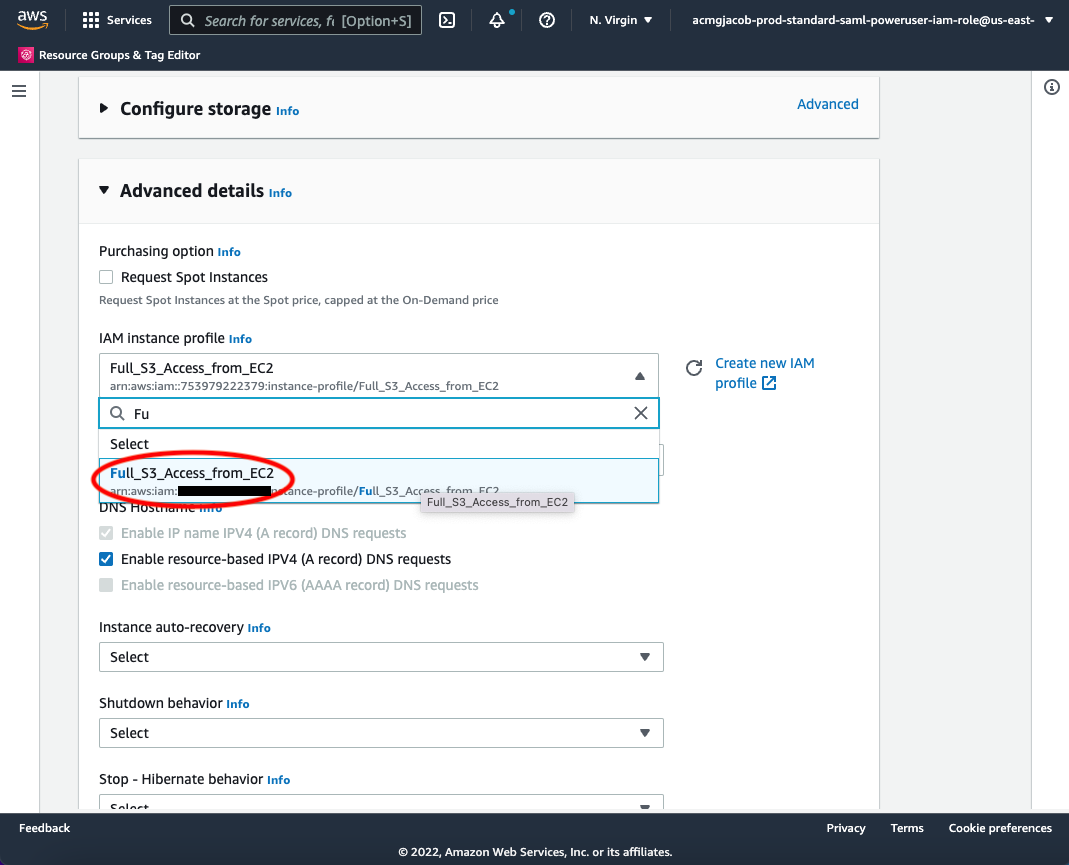Open the notifications bell
Viewport: 1069px width, 865px height.
(x=497, y=20)
